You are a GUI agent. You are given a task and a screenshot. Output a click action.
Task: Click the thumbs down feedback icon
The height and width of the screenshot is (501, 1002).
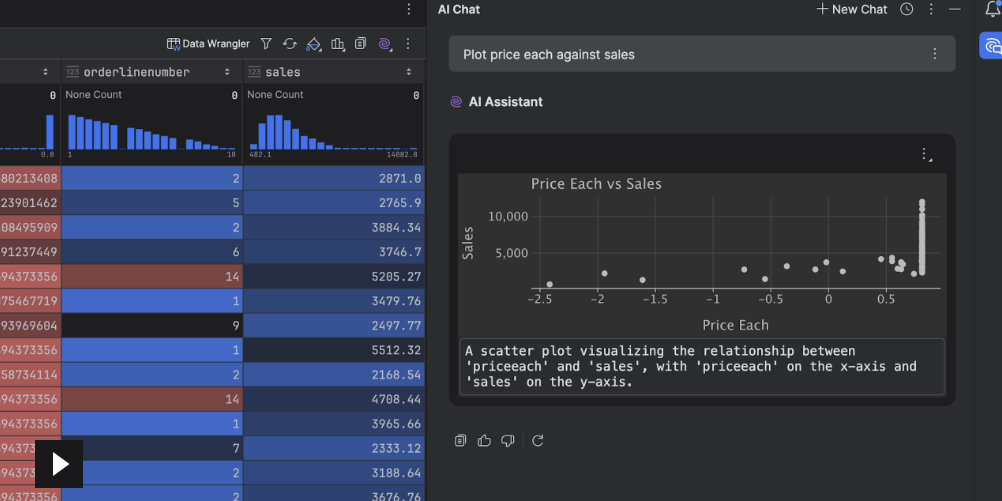pyautogui.click(x=507, y=440)
